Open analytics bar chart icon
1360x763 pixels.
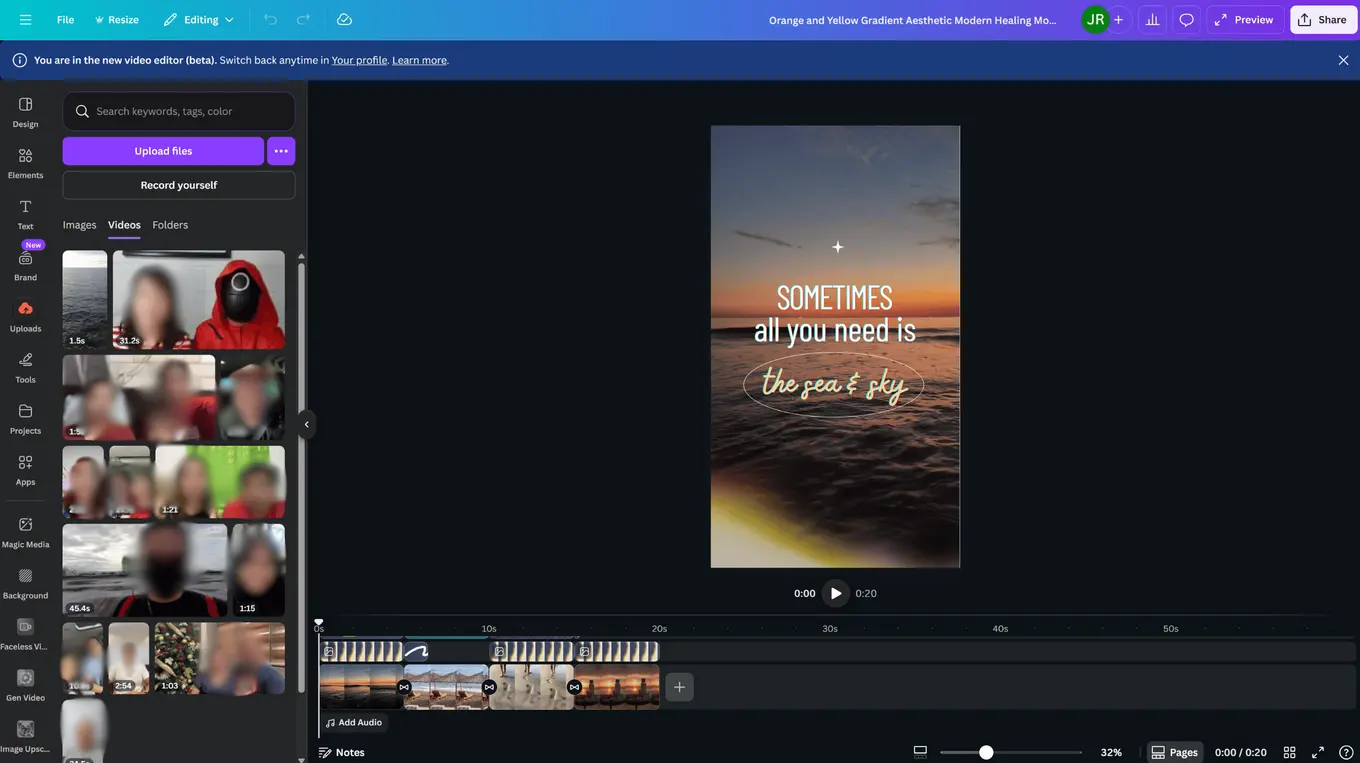coord(1152,20)
